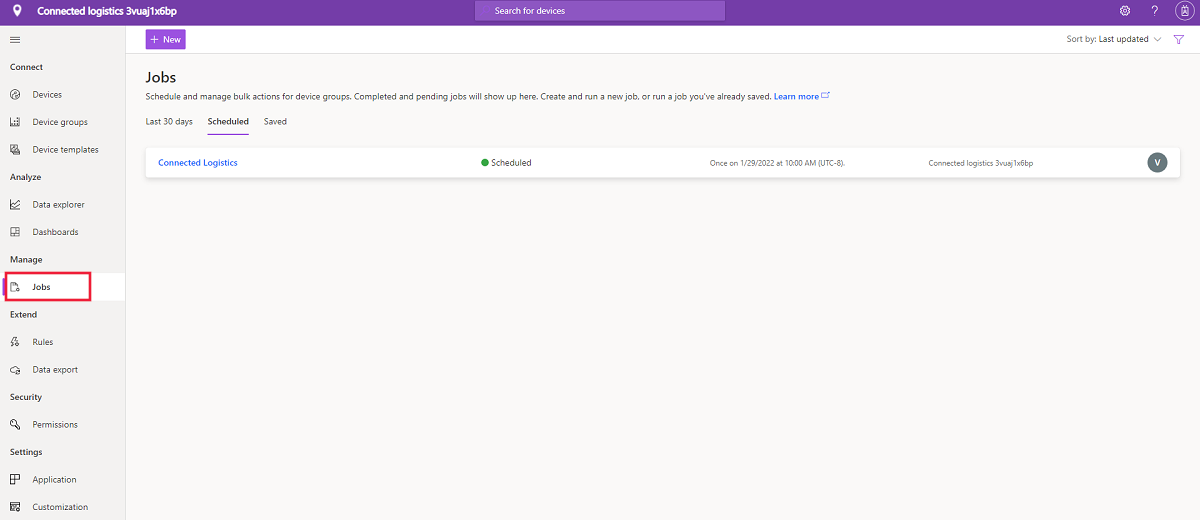
Task: Go to Device groups page
Action: pos(62,122)
